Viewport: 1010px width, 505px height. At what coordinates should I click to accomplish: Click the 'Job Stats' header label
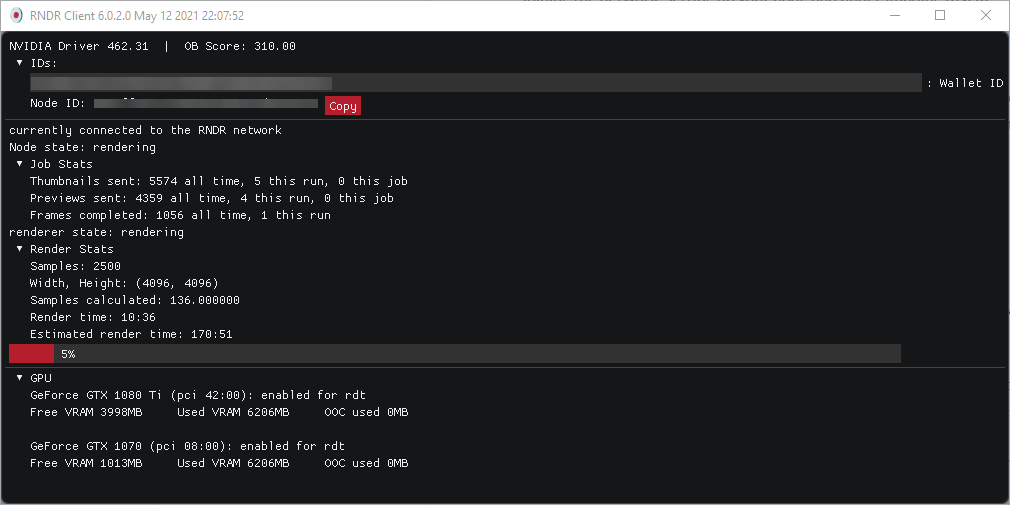pyautogui.click(x=61, y=164)
